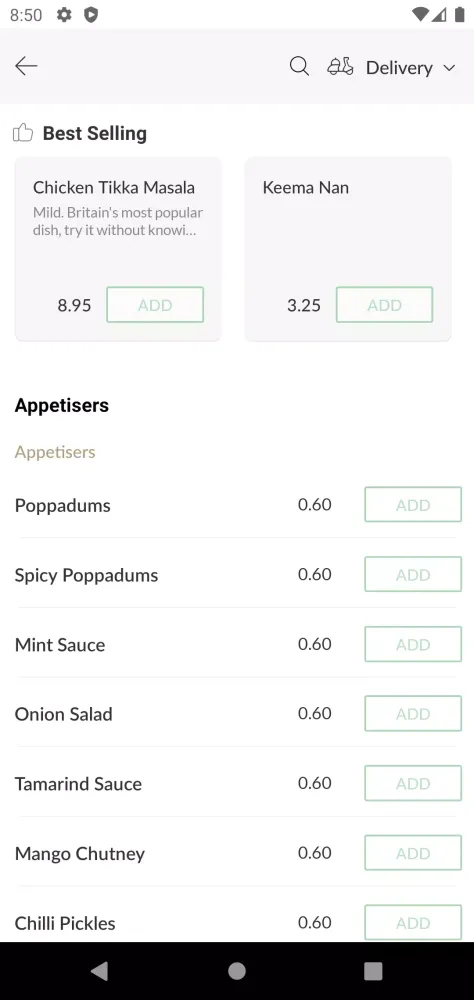Viewport: 474px width, 1000px height.
Task: Tap the settings gear in status bar
Action: pyautogui.click(x=64, y=15)
